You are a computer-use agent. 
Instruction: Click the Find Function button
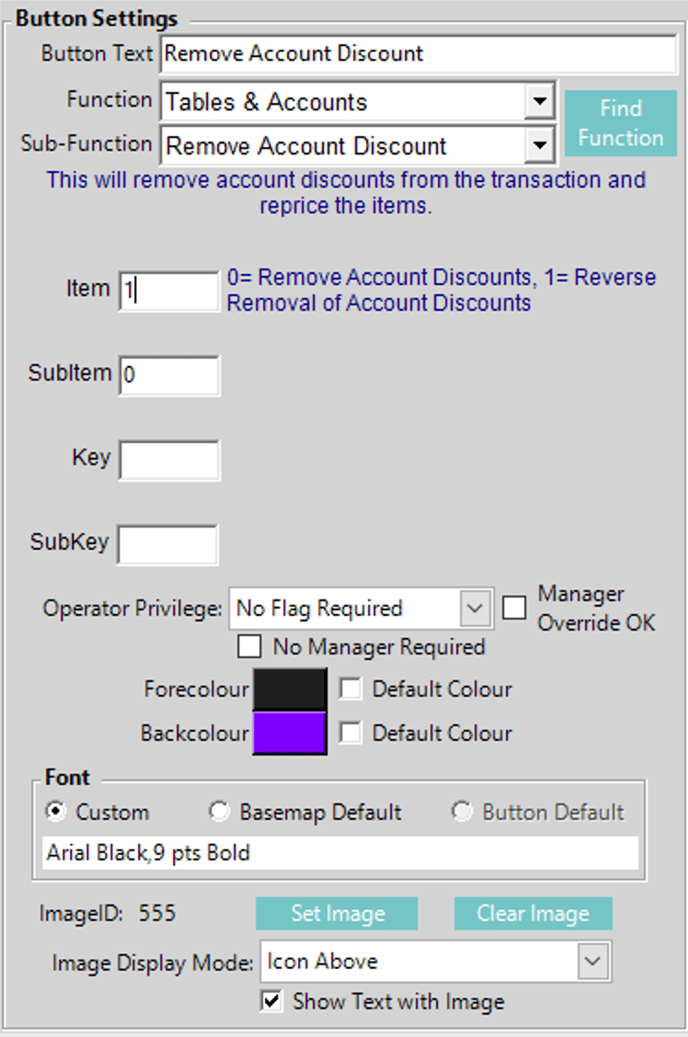pyautogui.click(x=621, y=123)
